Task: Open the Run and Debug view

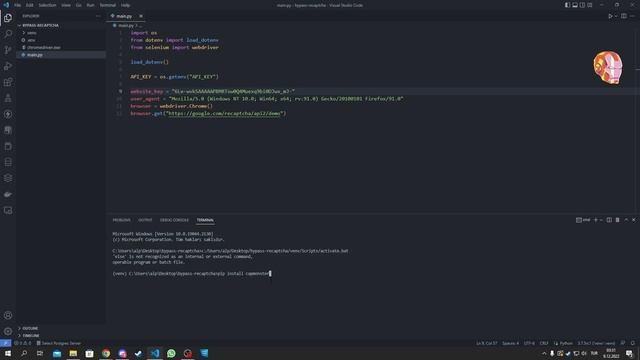Action: (x=8, y=66)
